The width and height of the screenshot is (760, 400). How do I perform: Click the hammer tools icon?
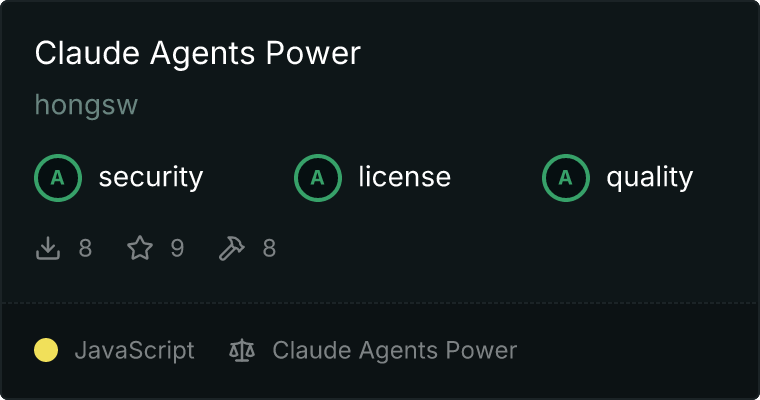pyautogui.click(x=232, y=248)
